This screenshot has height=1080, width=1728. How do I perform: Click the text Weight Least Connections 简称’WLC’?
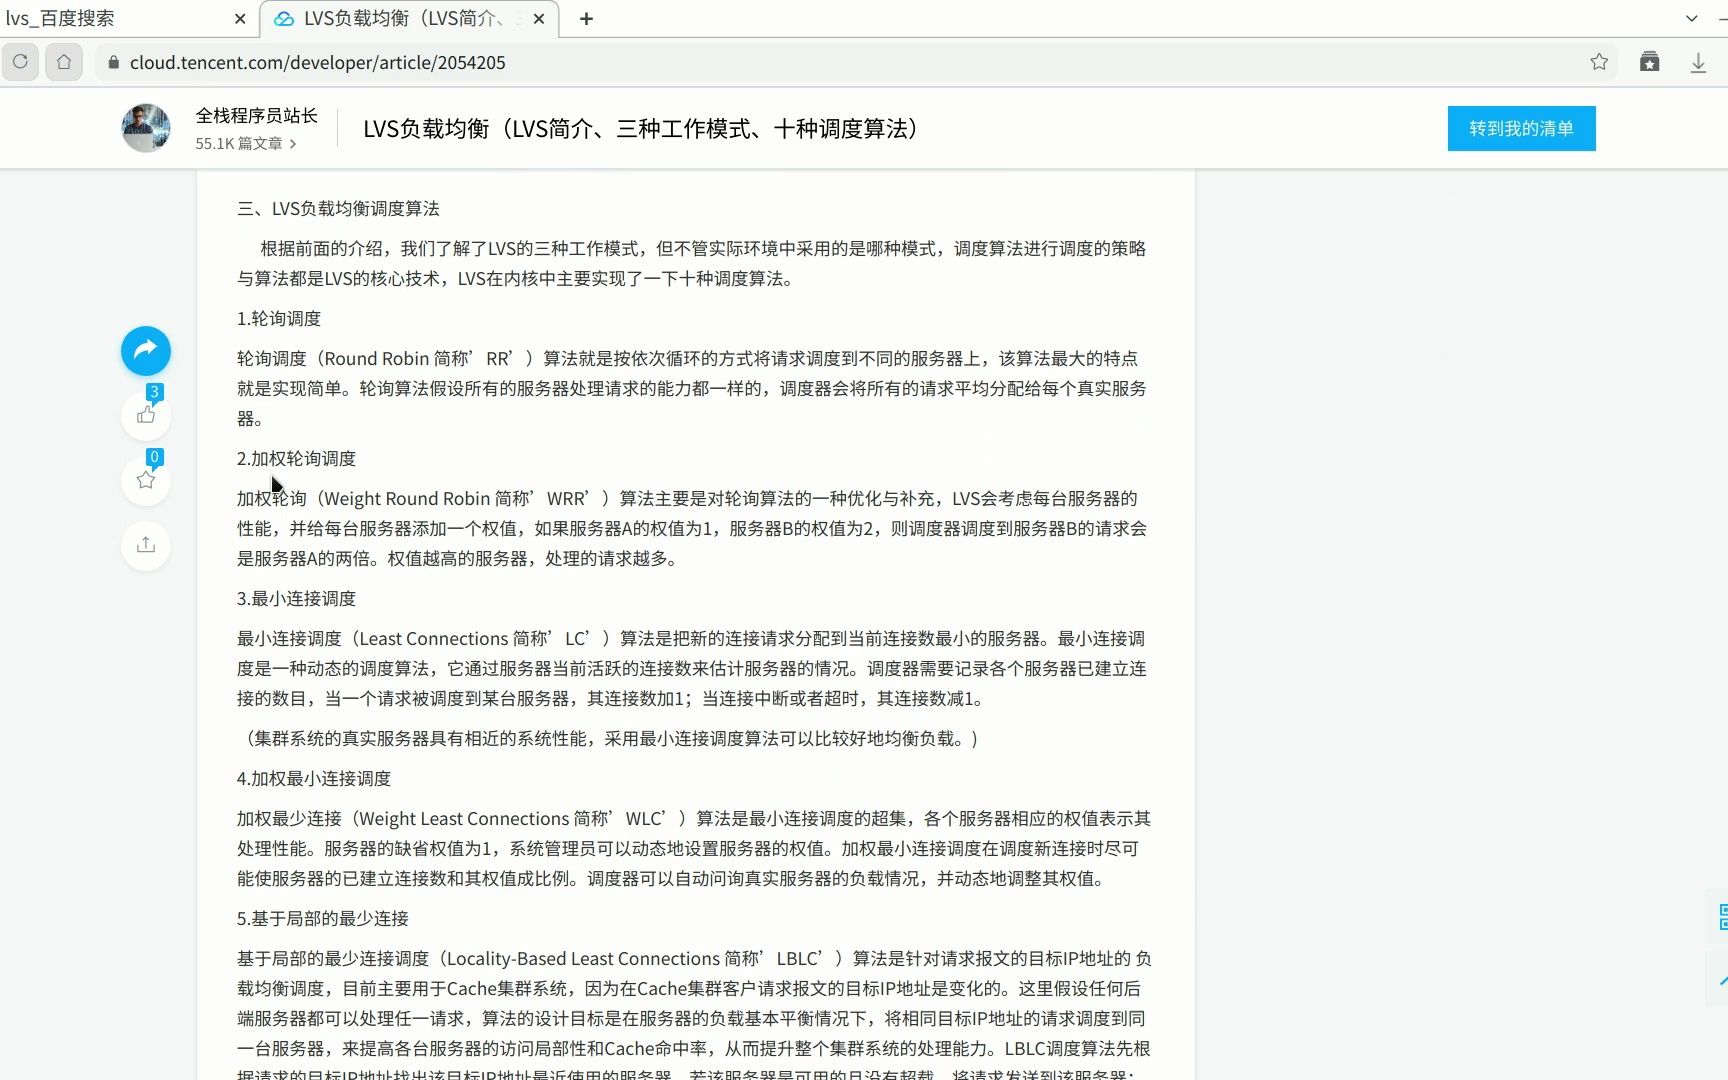tap(513, 818)
